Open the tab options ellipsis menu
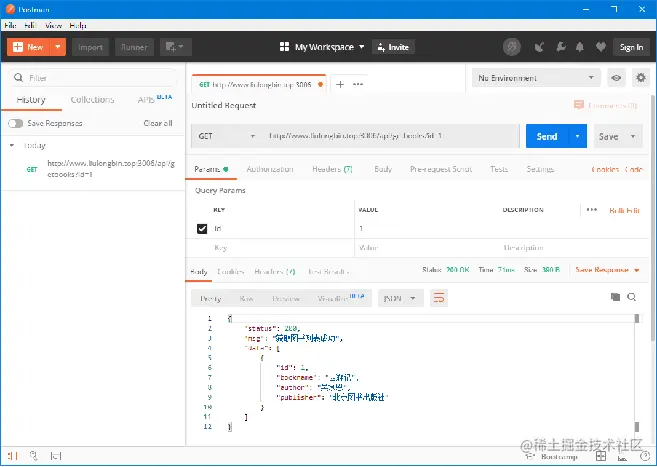Viewport: 657px width, 467px height. click(357, 84)
